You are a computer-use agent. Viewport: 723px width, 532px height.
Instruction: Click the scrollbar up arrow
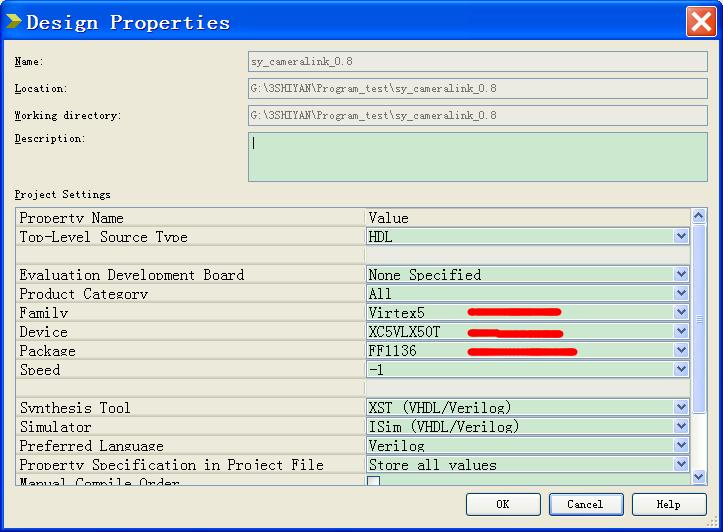click(699, 216)
